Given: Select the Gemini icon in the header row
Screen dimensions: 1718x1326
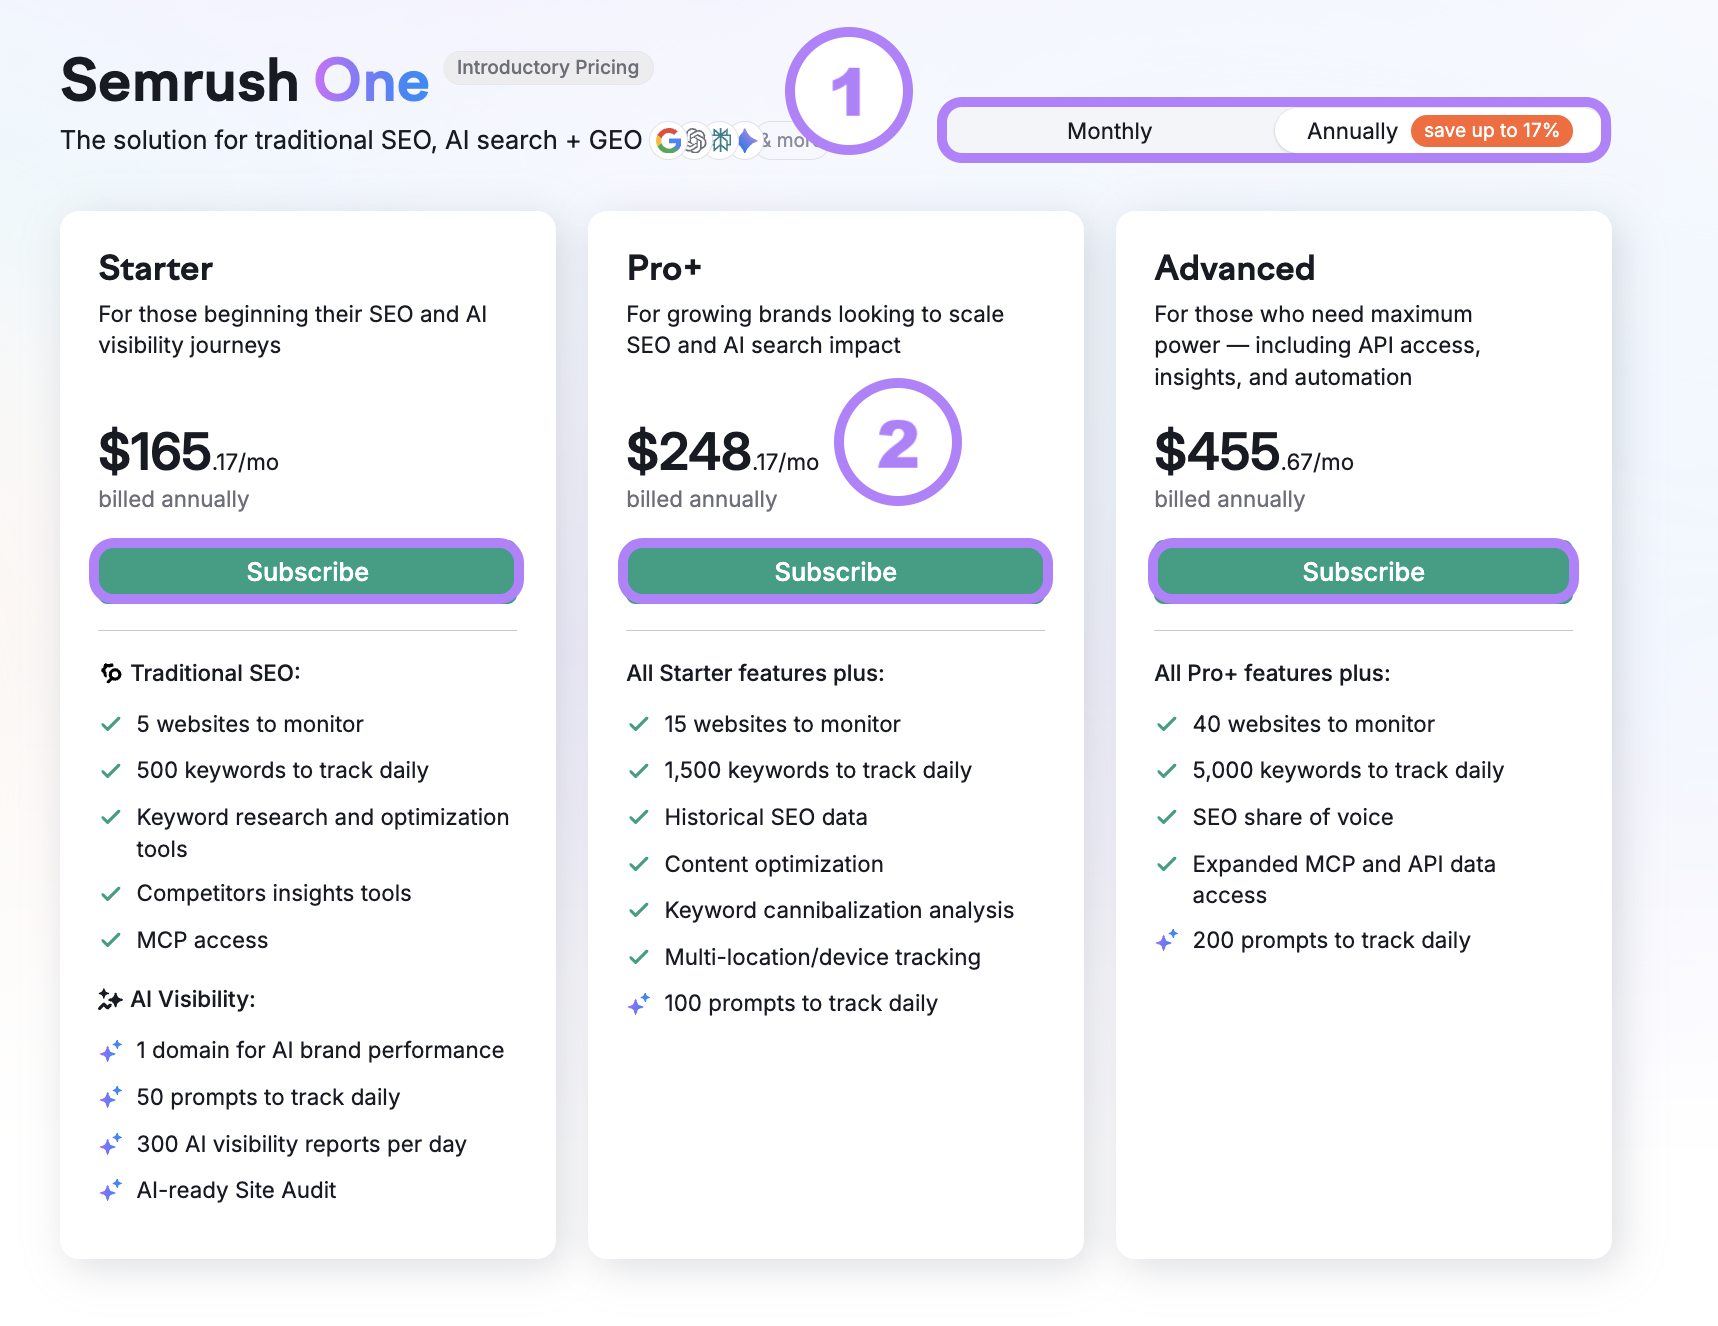Looking at the screenshot, I should 746,140.
